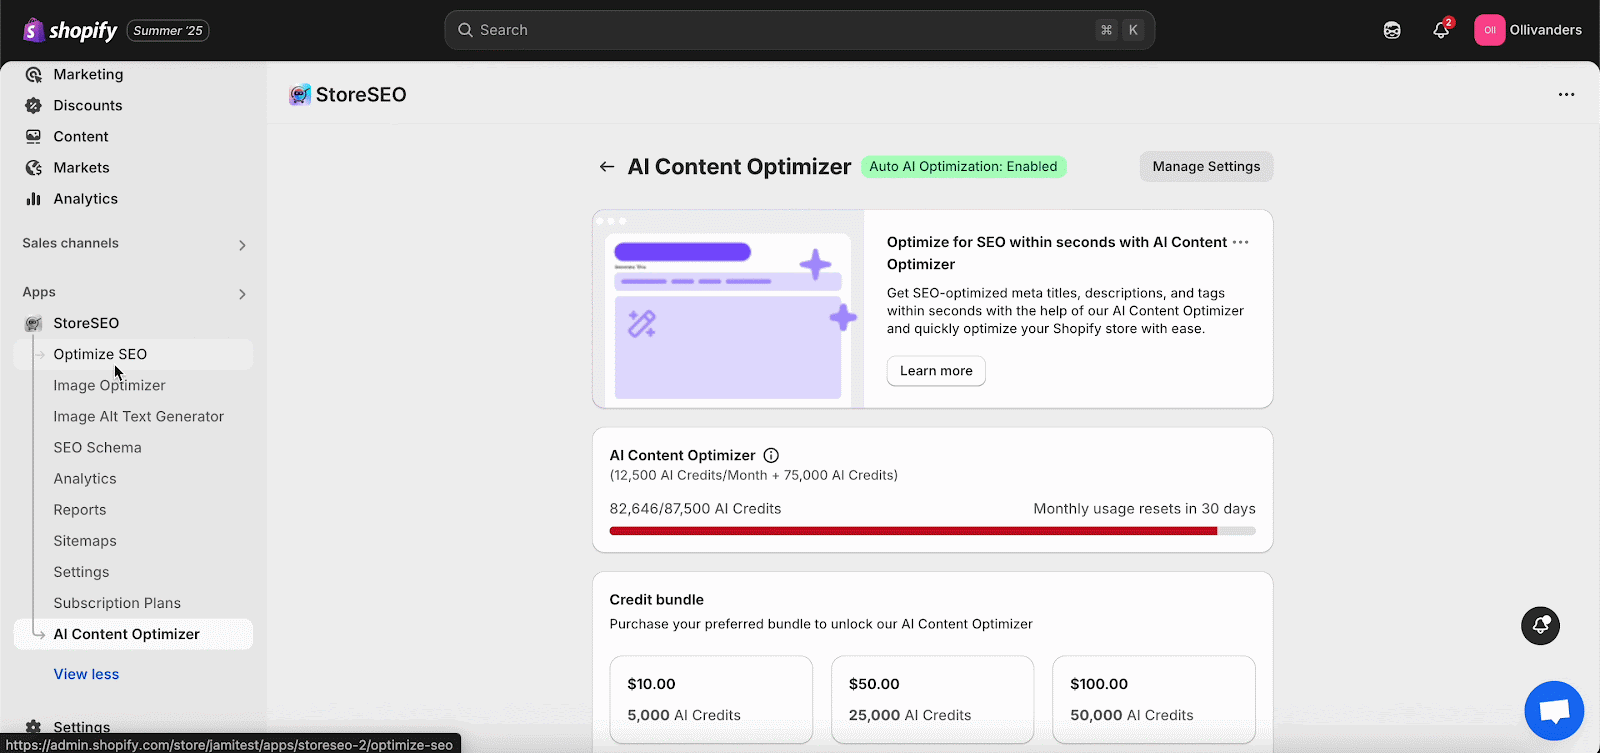Click the Content image icon
This screenshot has height=753, width=1600.
pos(34,136)
